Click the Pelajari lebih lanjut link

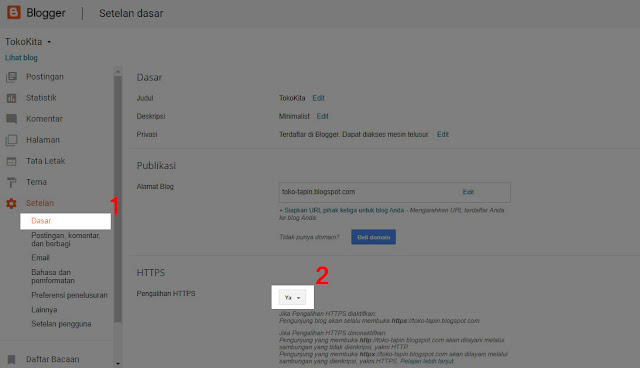[427, 361]
